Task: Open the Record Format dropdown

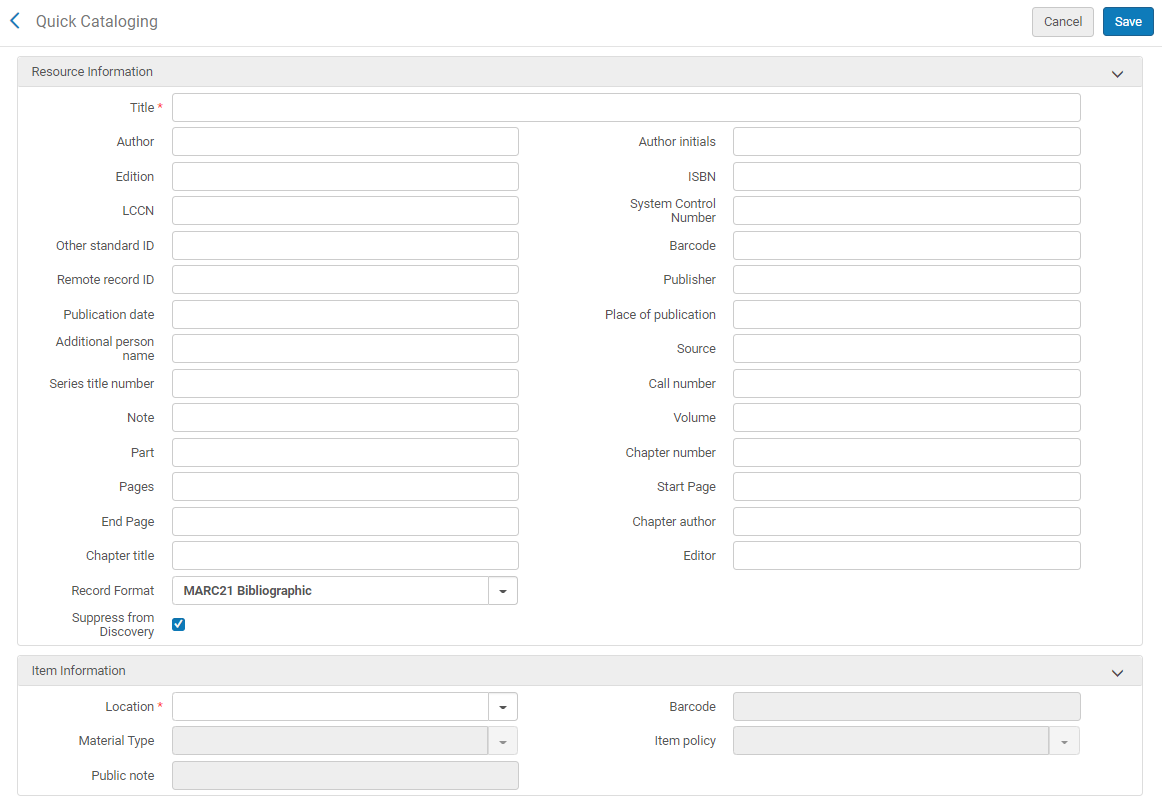Action: [x=502, y=591]
